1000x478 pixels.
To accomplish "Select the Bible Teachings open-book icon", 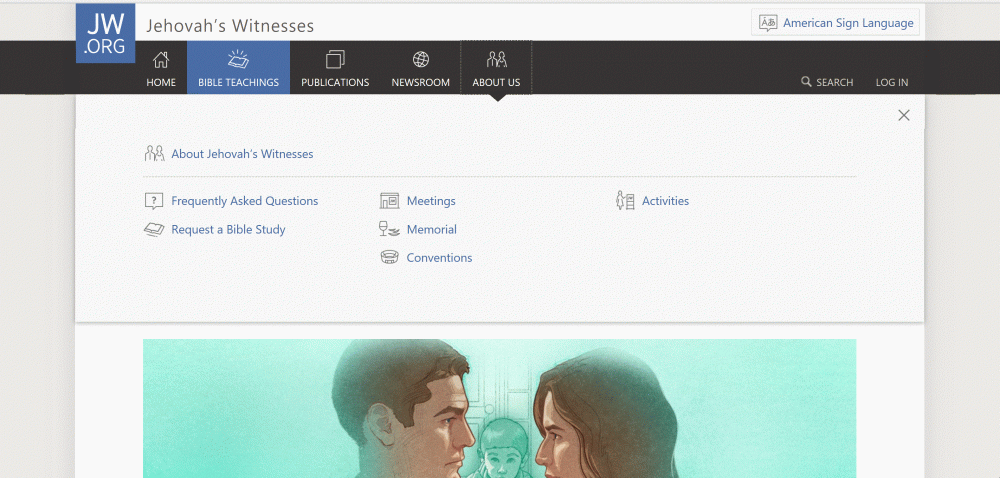I will [x=238, y=59].
